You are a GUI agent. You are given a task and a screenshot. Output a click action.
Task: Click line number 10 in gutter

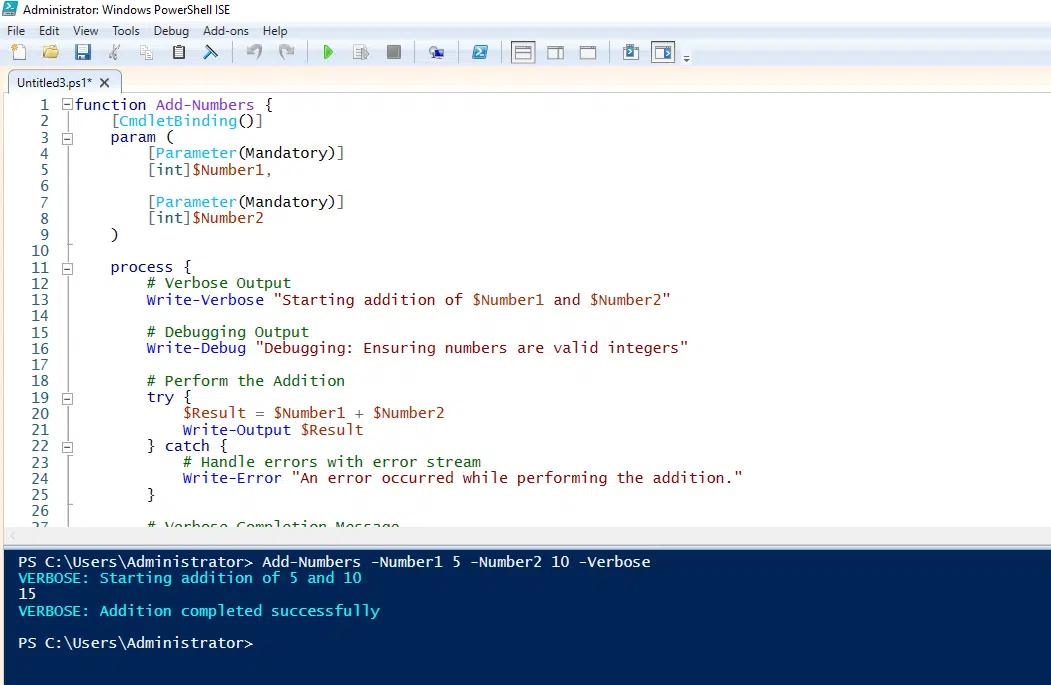click(40, 251)
